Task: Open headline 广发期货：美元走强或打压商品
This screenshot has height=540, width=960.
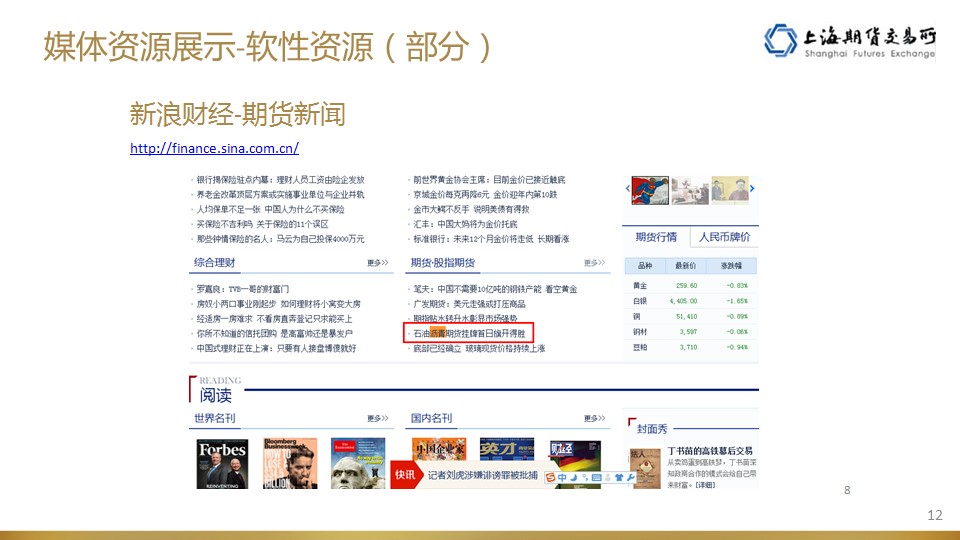Action: [x=469, y=304]
